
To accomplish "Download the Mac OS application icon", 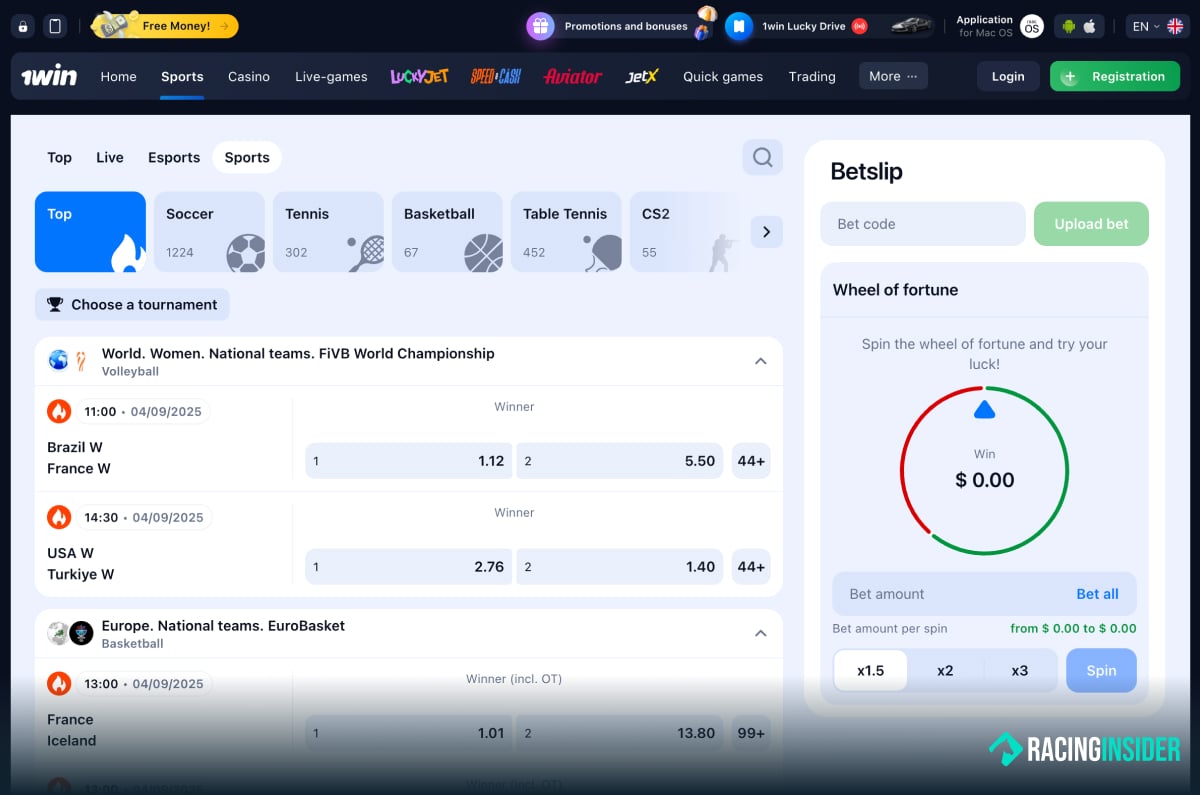I will tap(1032, 27).
